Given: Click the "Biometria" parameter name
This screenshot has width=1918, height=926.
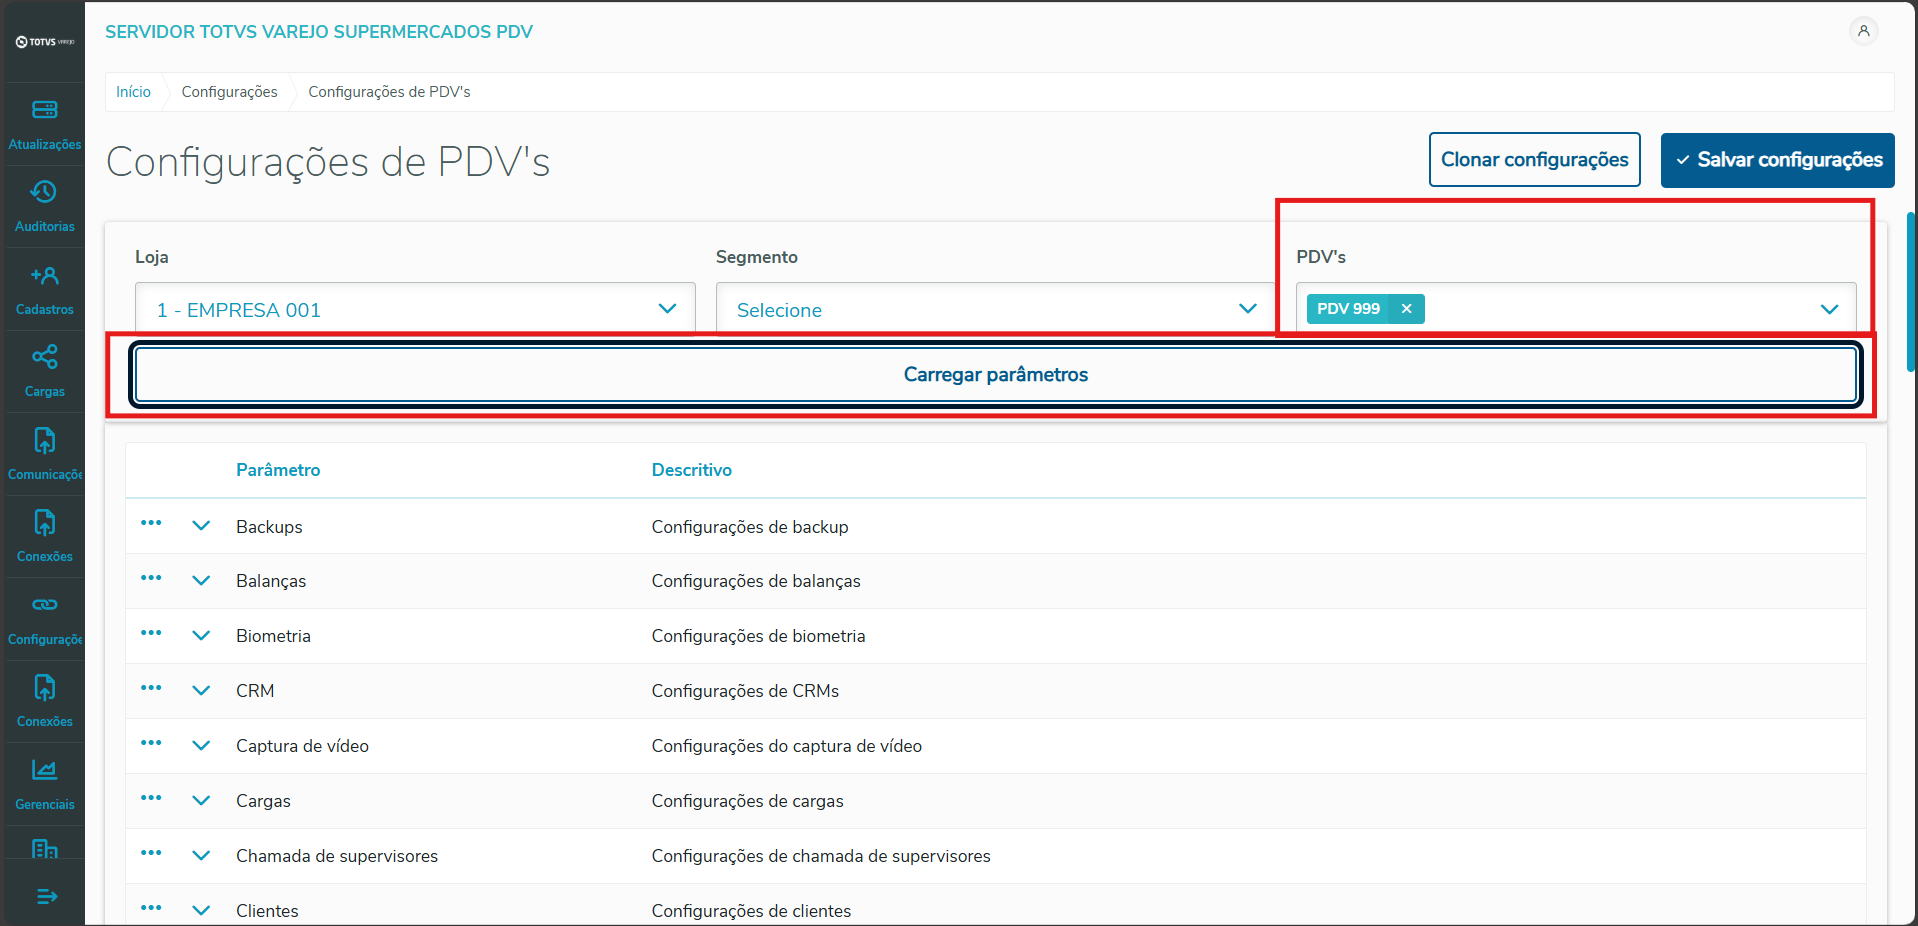Looking at the screenshot, I should pos(273,636).
